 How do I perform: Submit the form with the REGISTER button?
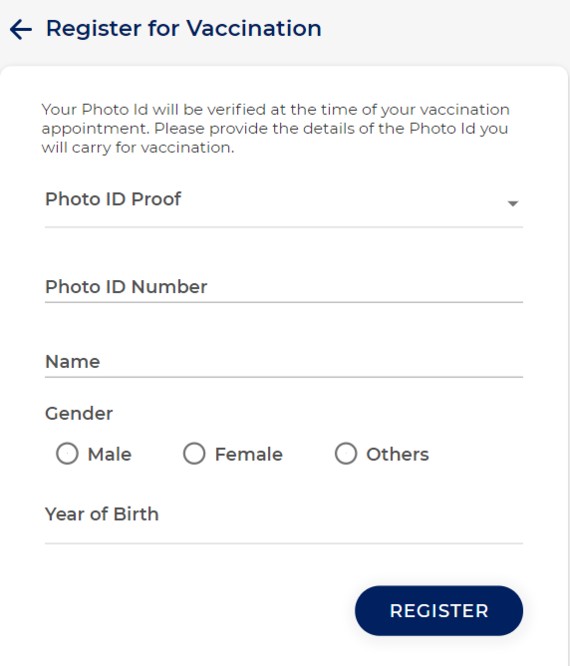pyautogui.click(x=439, y=611)
